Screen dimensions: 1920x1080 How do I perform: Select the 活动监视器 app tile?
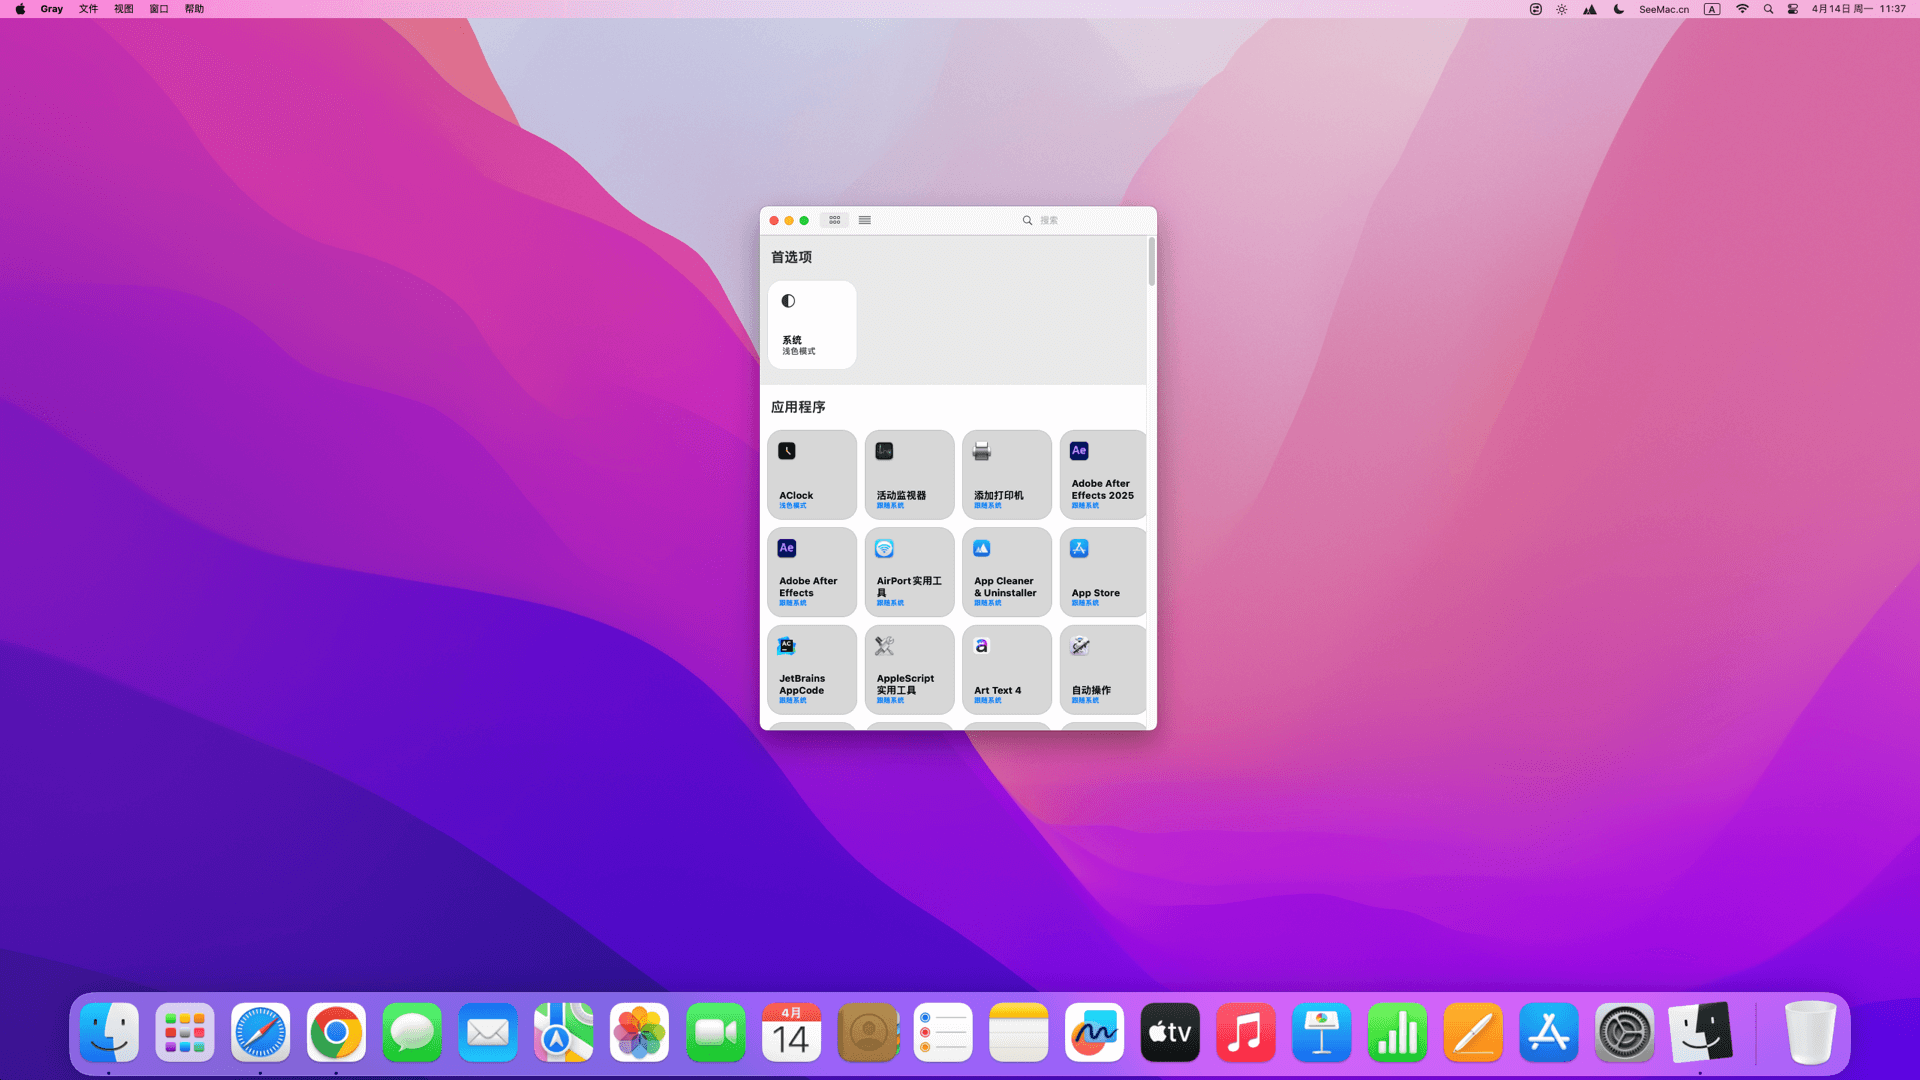(908, 474)
